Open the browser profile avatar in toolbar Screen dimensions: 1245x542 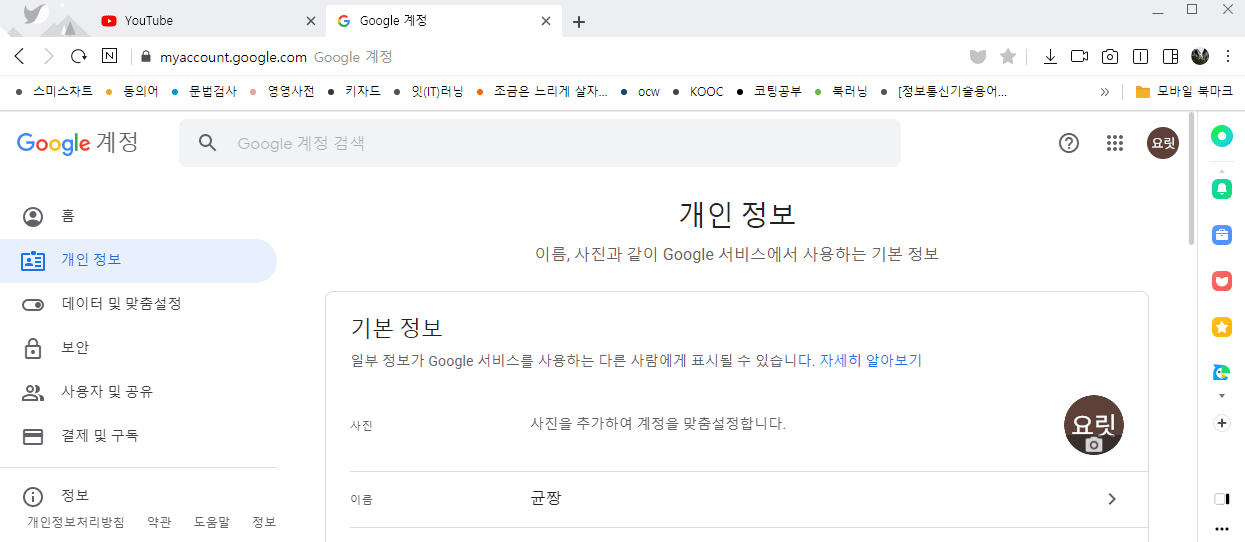click(1201, 57)
